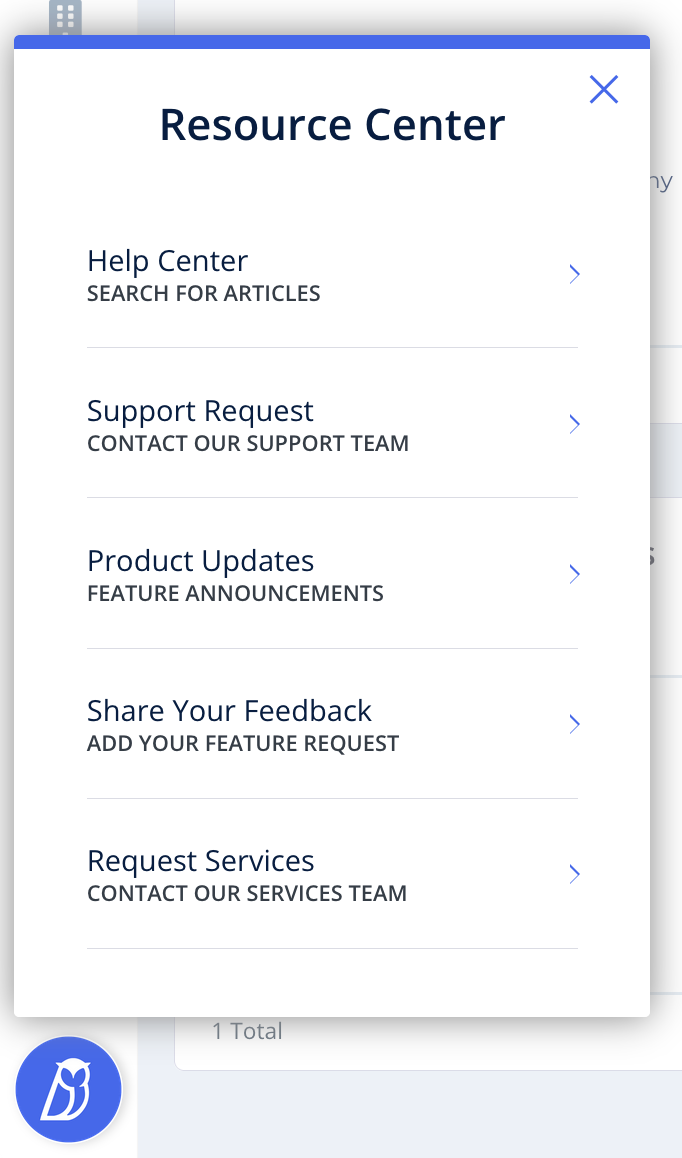Click the Resource Center heading
Screen dimensions: 682x1158
tap(332, 125)
